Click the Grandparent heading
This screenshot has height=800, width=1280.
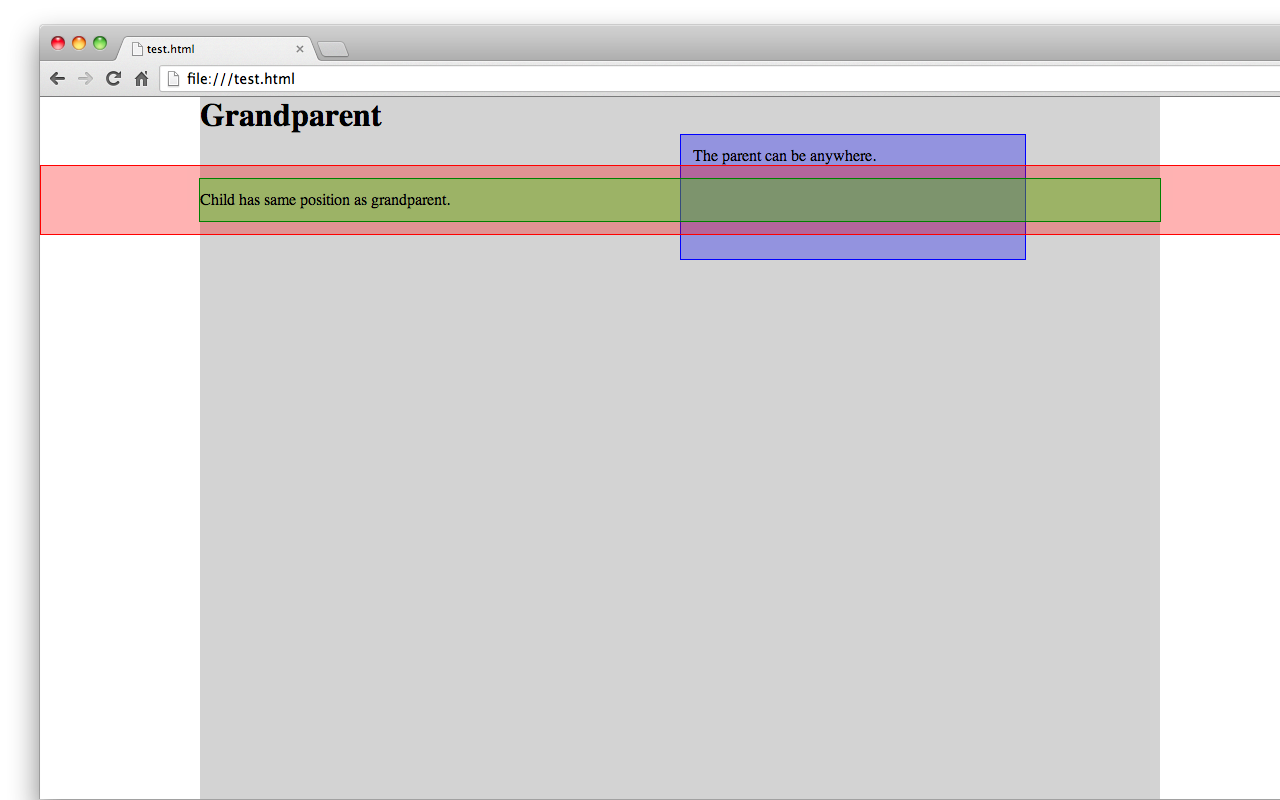[x=291, y=116]
